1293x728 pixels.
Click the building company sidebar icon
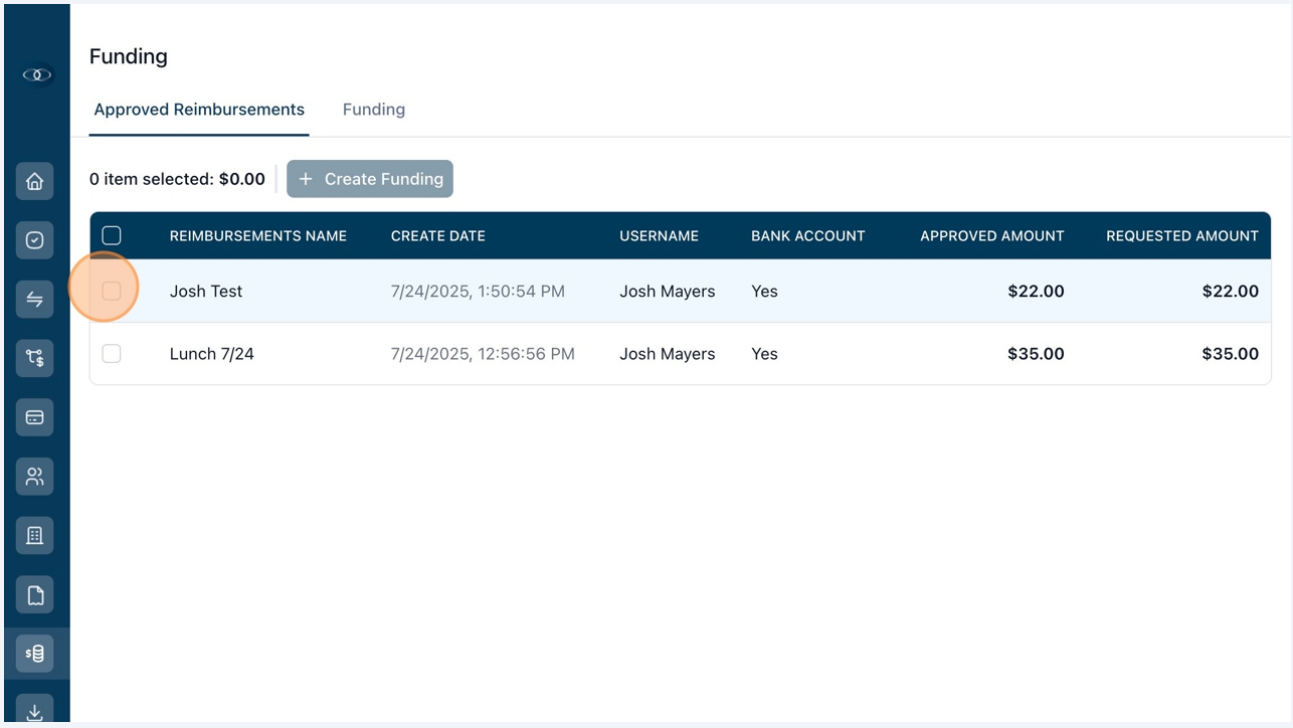pyautogui.click(x=35, y=535)
